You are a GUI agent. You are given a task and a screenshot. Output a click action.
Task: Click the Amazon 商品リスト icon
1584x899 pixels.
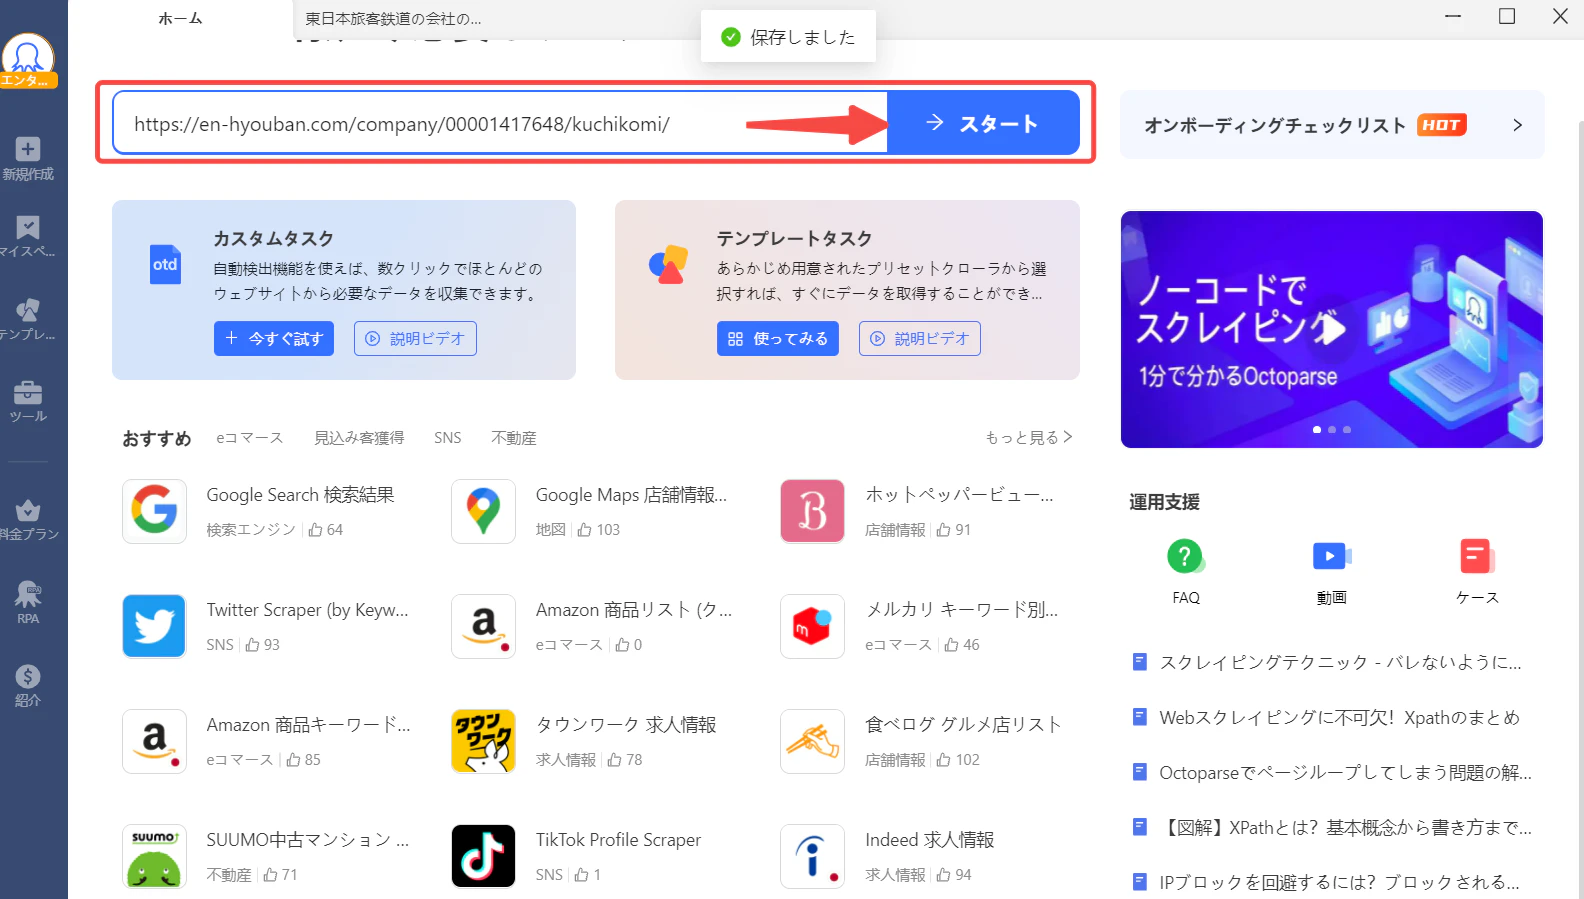[x=483, y=626]
